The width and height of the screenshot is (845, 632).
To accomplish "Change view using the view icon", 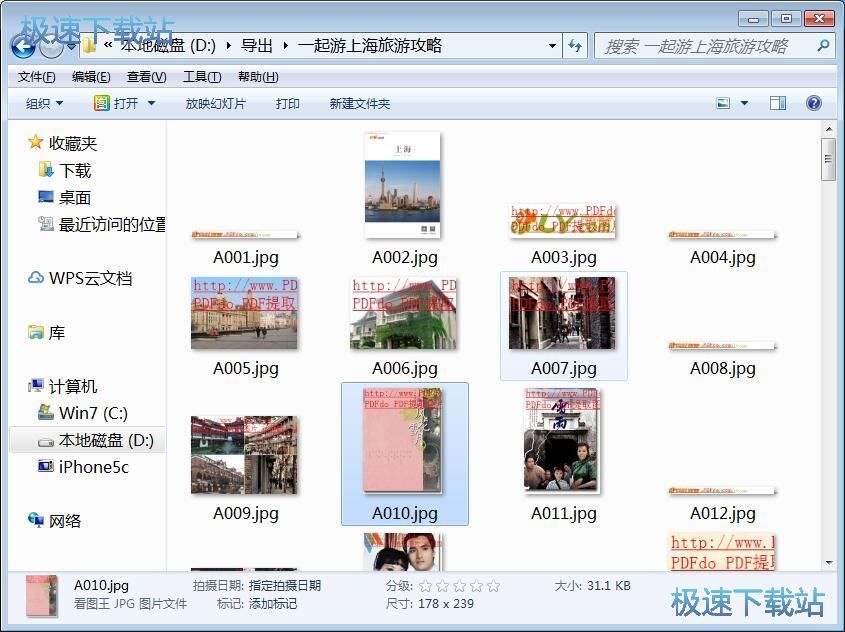I will coord(723,103).
